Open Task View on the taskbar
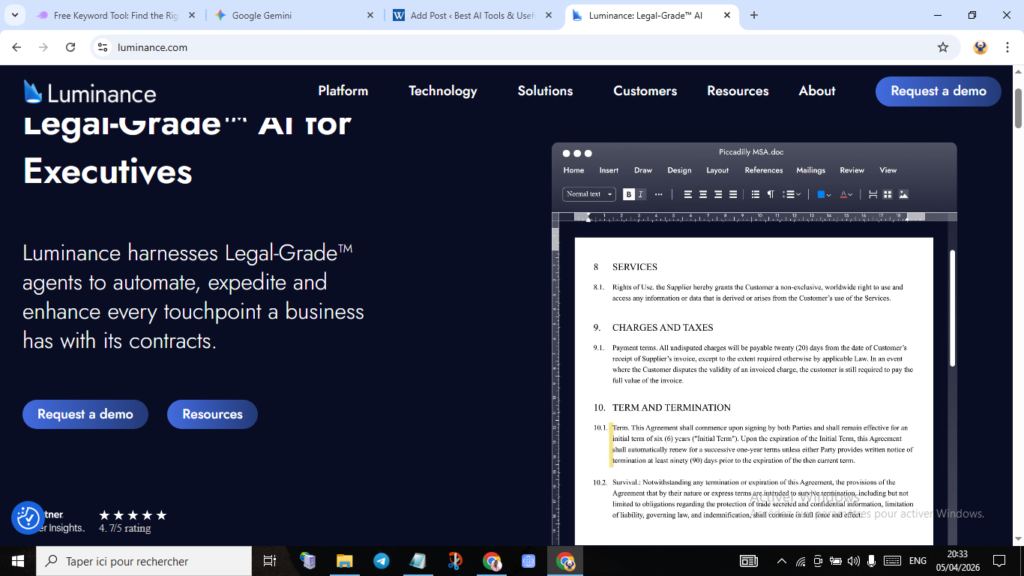 (x=269, y=561)
